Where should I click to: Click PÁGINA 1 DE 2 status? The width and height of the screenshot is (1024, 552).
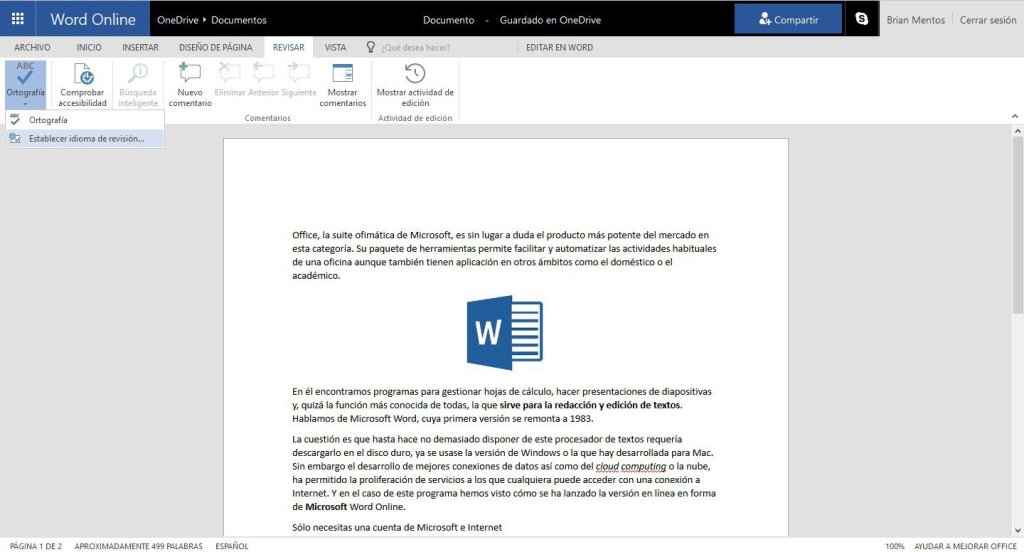tap(36, 546)
